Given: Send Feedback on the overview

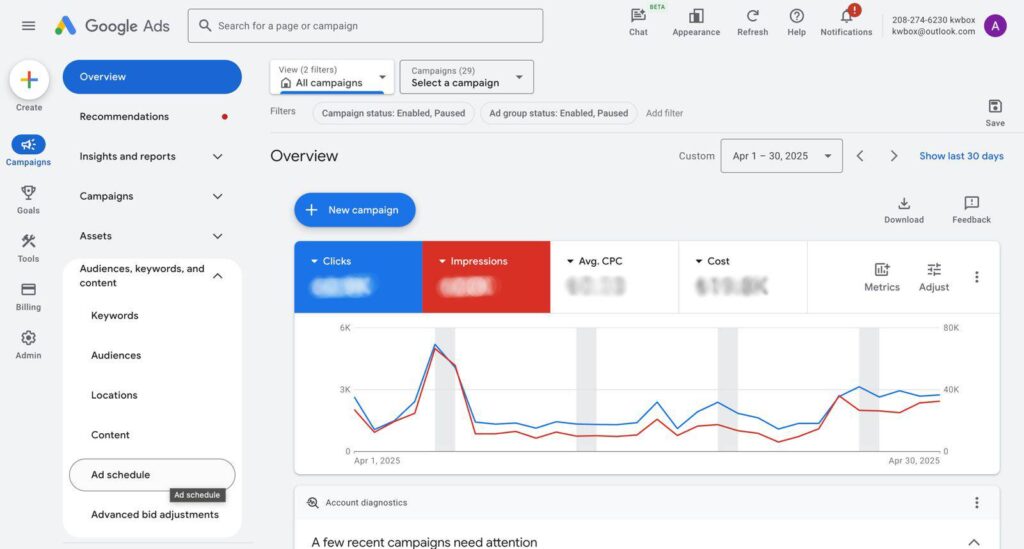Looking at the screenshot, I should [x=971, y=210].
